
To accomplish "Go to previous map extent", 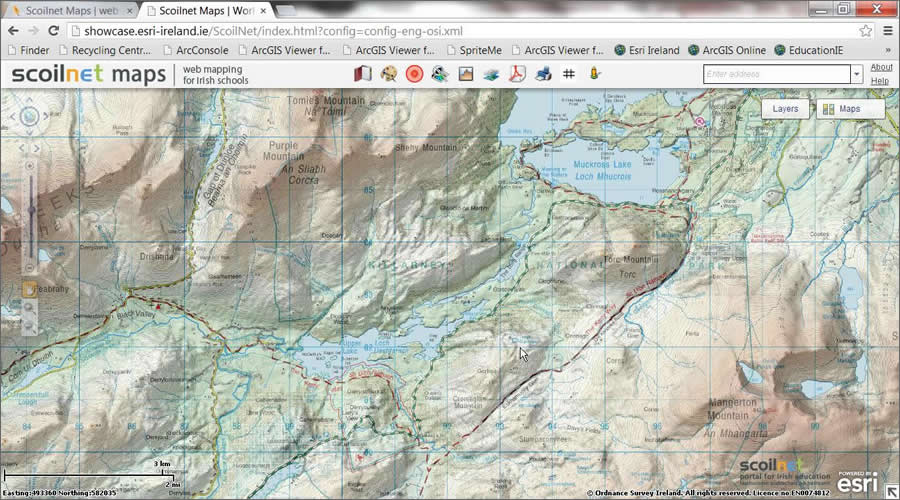I will [x=22, y=148].
